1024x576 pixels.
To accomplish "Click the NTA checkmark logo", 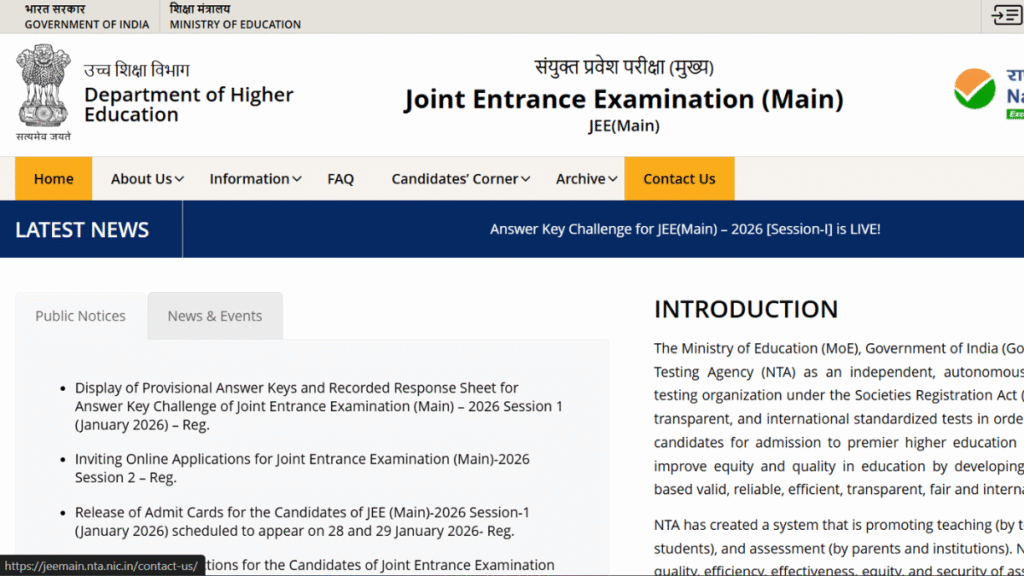I will coord(974,91).
